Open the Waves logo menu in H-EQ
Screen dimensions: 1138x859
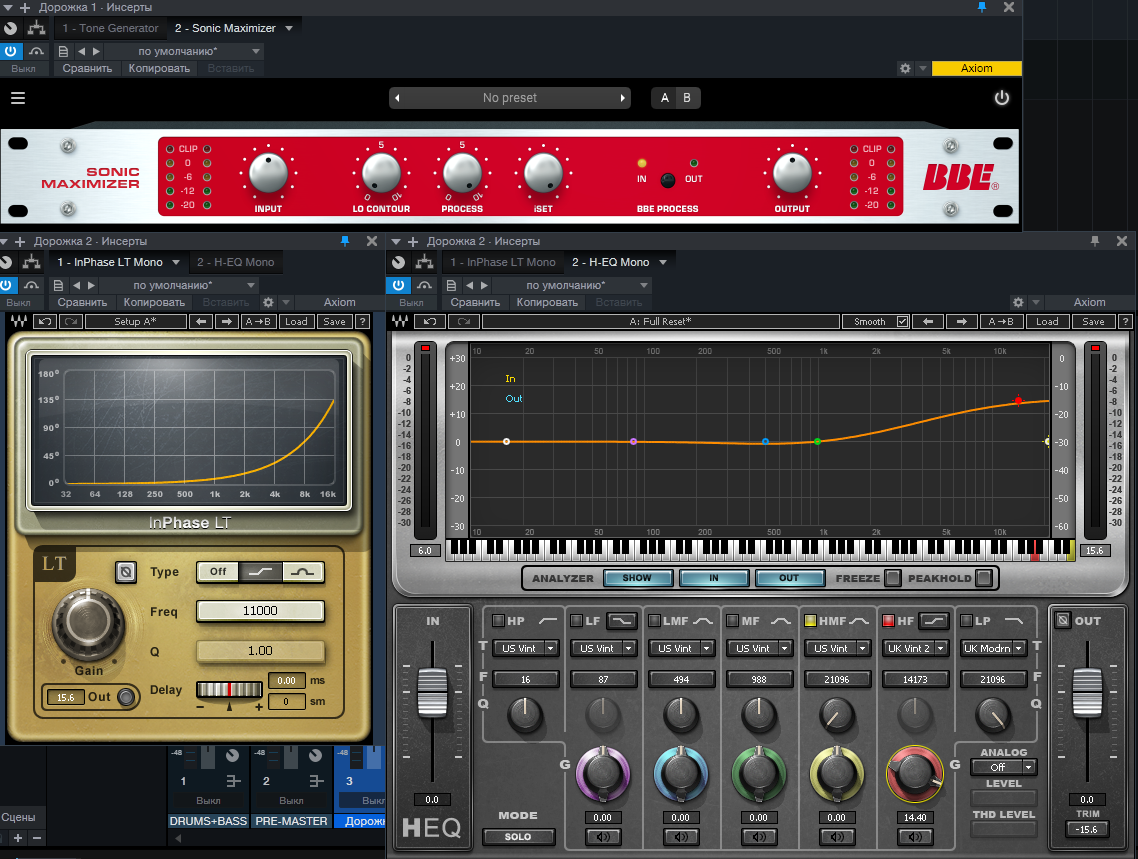point(400,321)
